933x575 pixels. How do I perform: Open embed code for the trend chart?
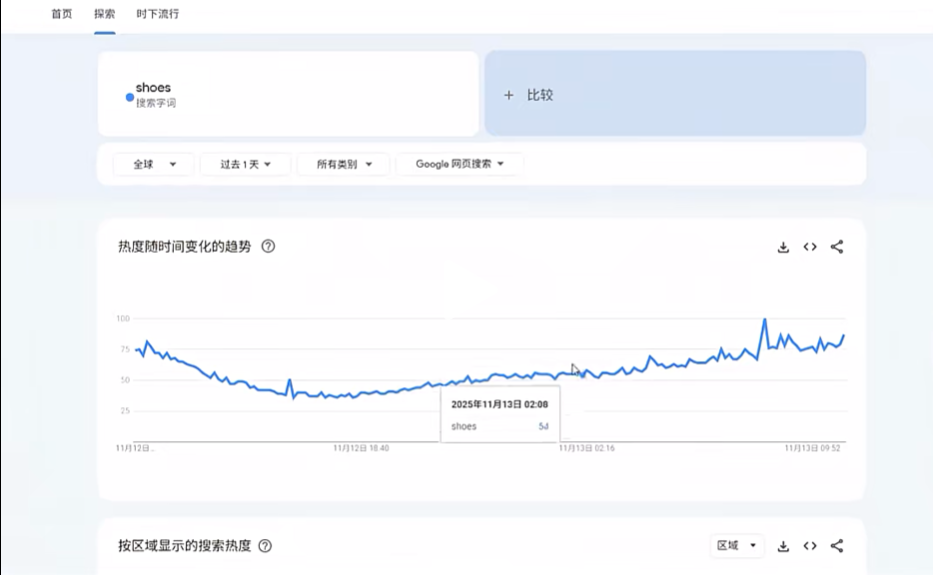(810, 247)
